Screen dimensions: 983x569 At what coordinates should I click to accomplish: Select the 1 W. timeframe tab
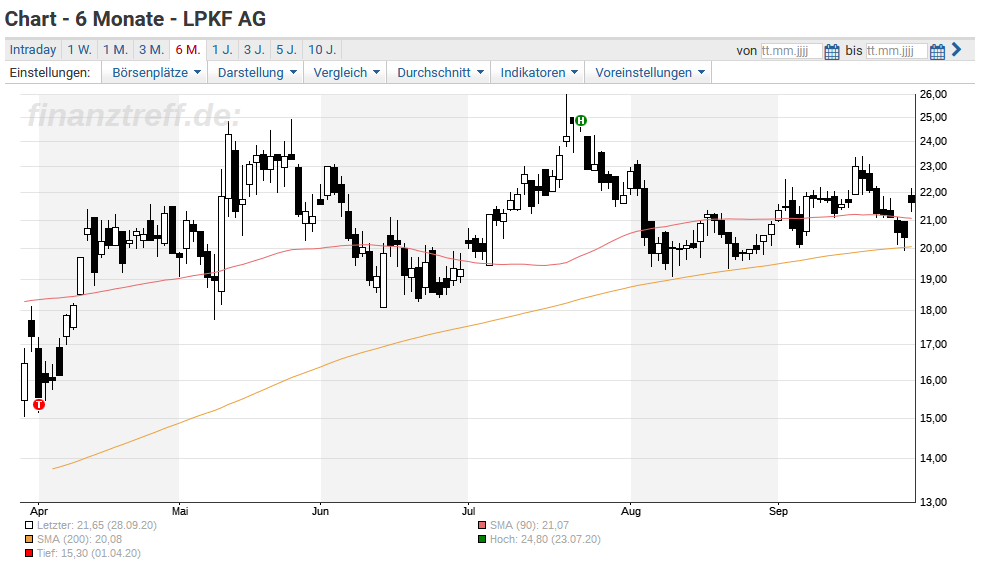pos(80,50)
